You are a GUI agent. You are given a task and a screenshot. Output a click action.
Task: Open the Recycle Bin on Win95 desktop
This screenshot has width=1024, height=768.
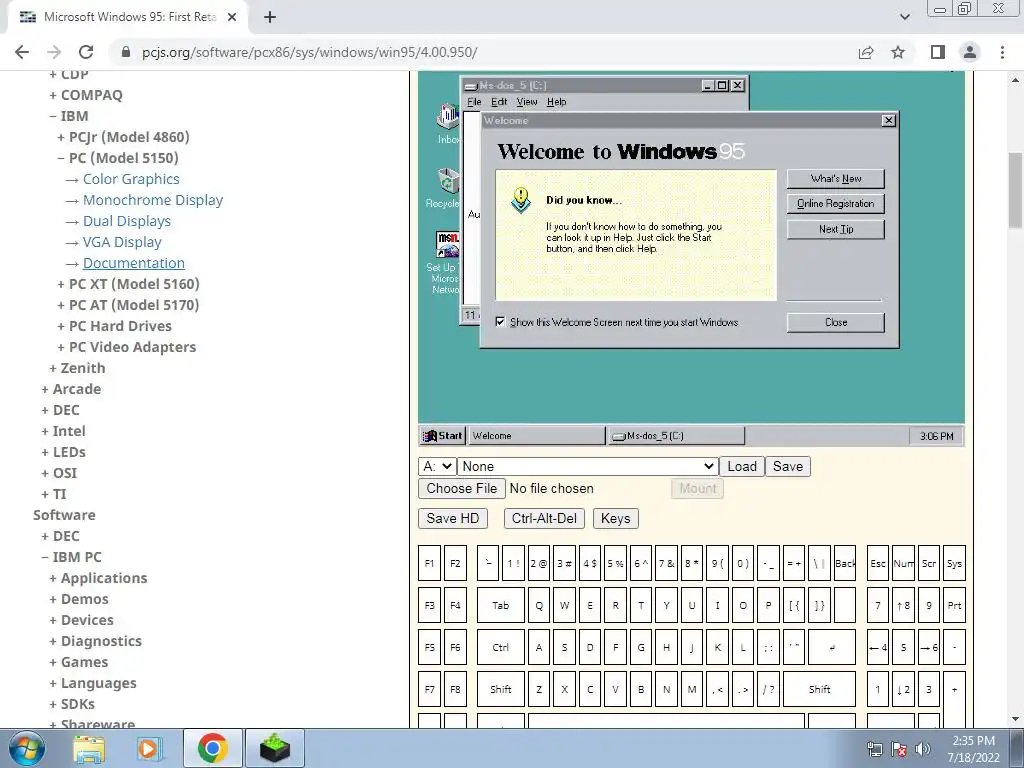point(445,188)
